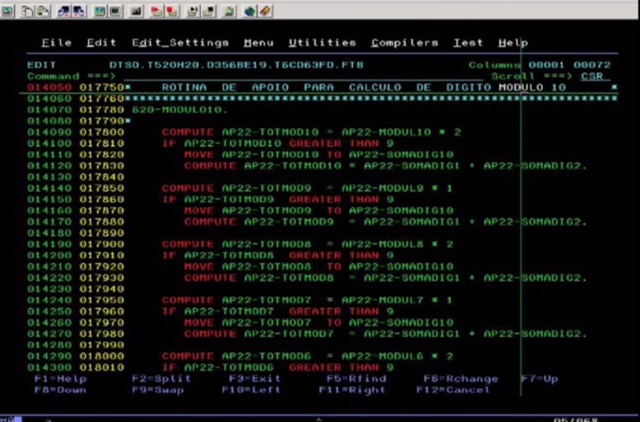
Task: Click sequence number 017980
Action: (x=102, y=334)
